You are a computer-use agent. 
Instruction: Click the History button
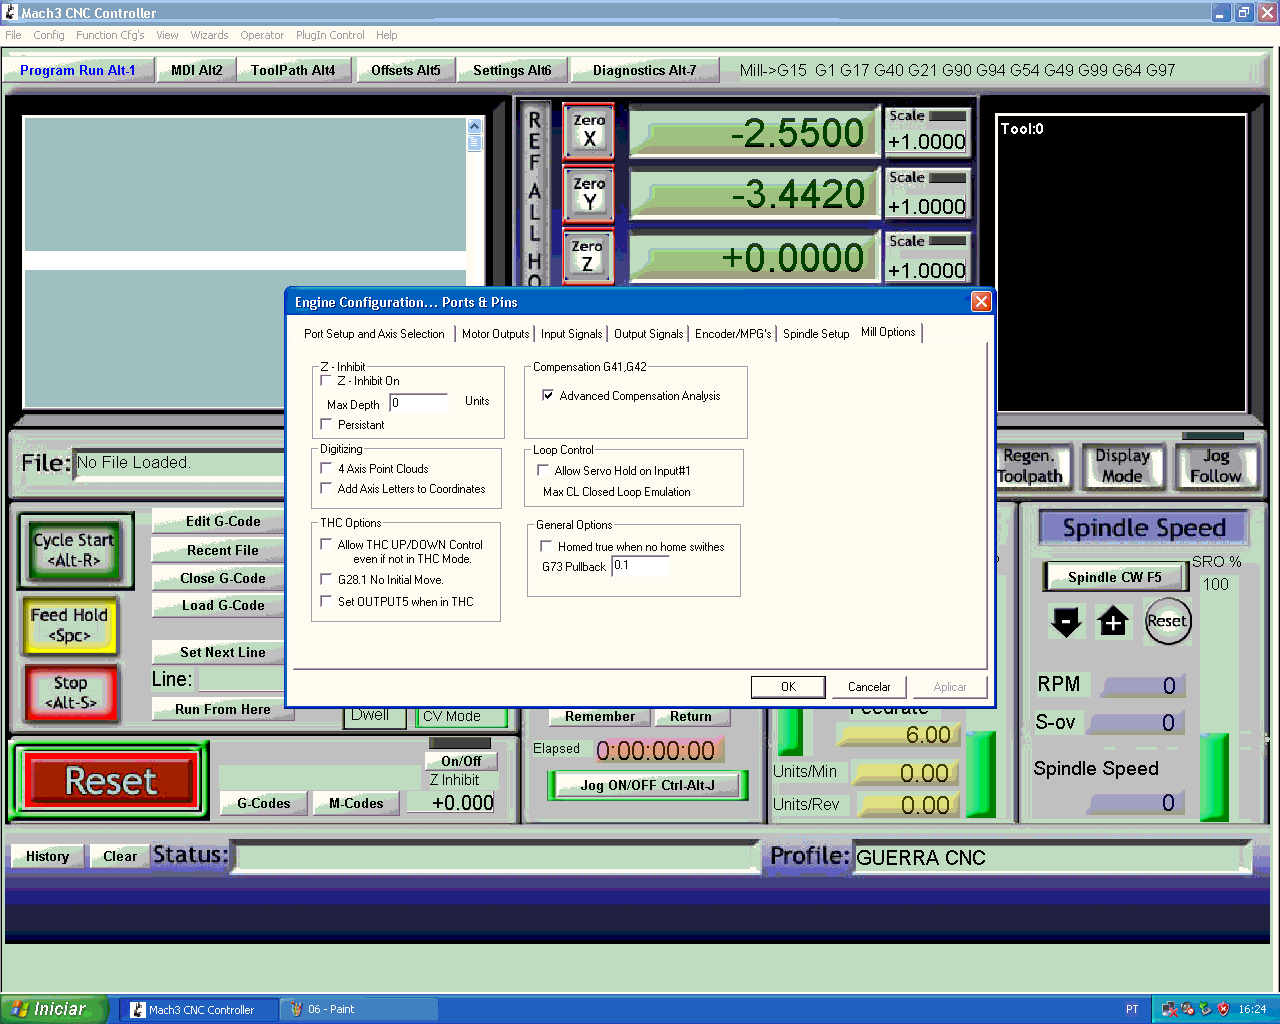point(47,856)
